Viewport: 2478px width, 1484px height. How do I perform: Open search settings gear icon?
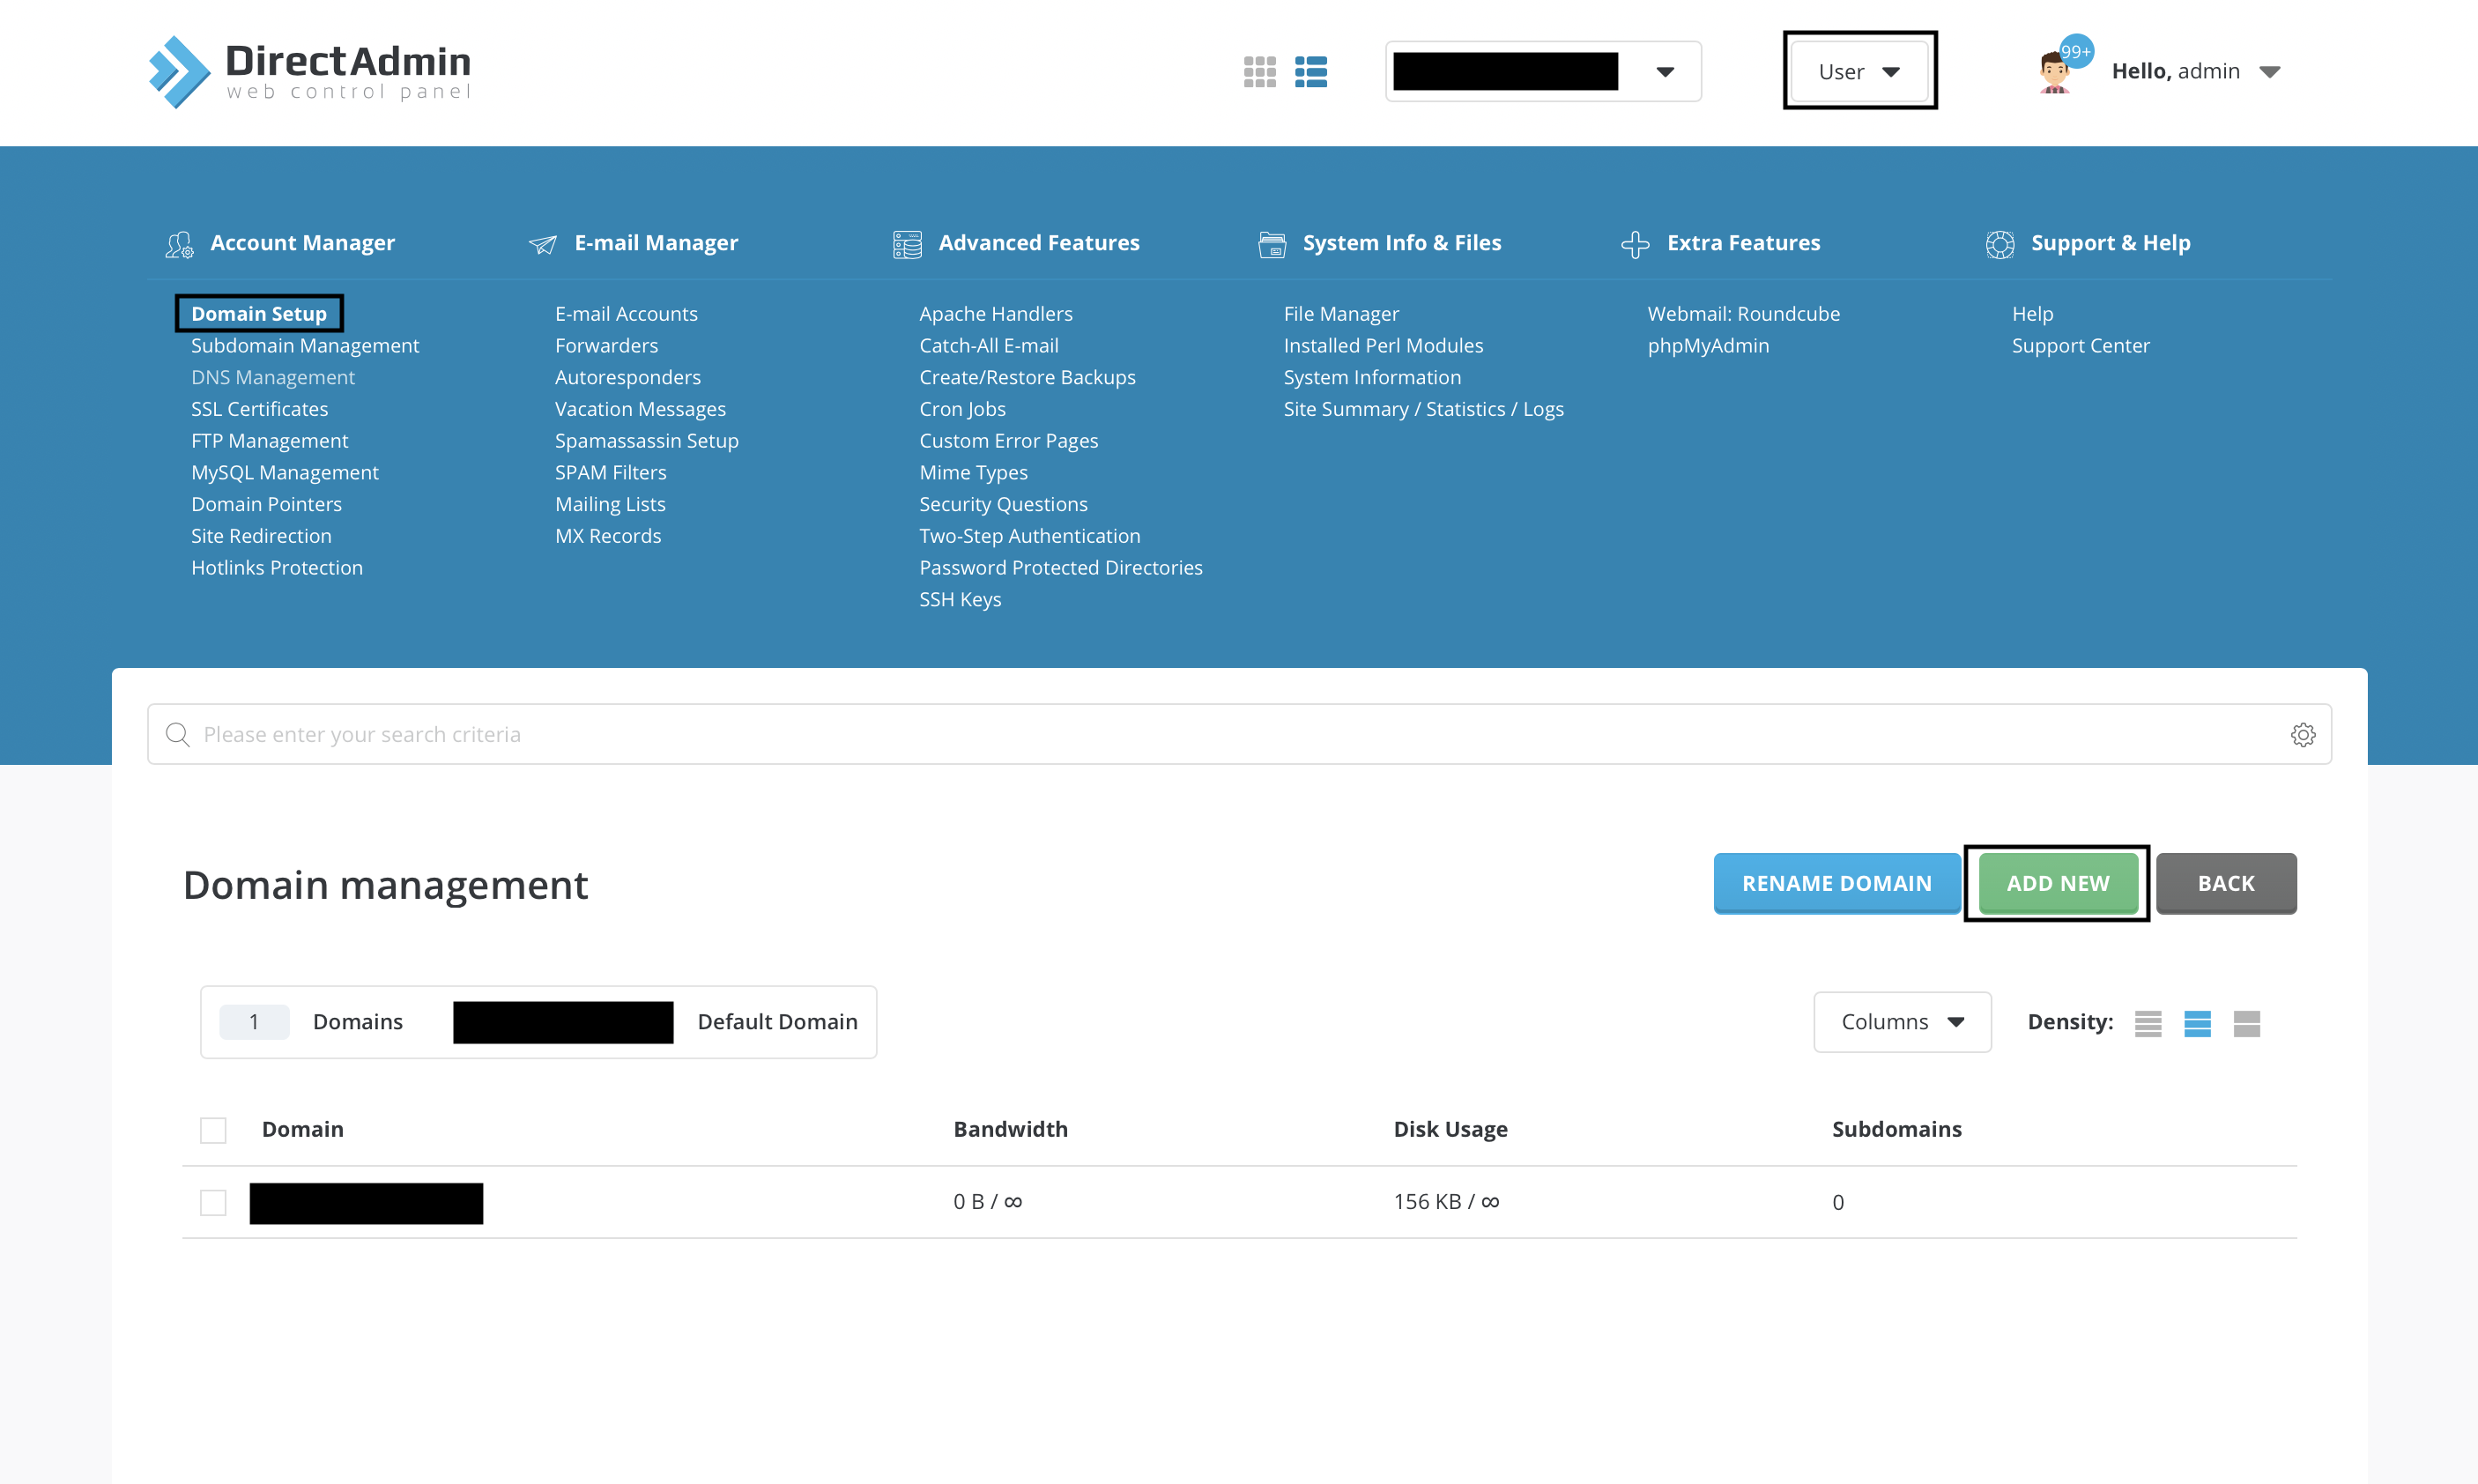tap(2302, 735)
